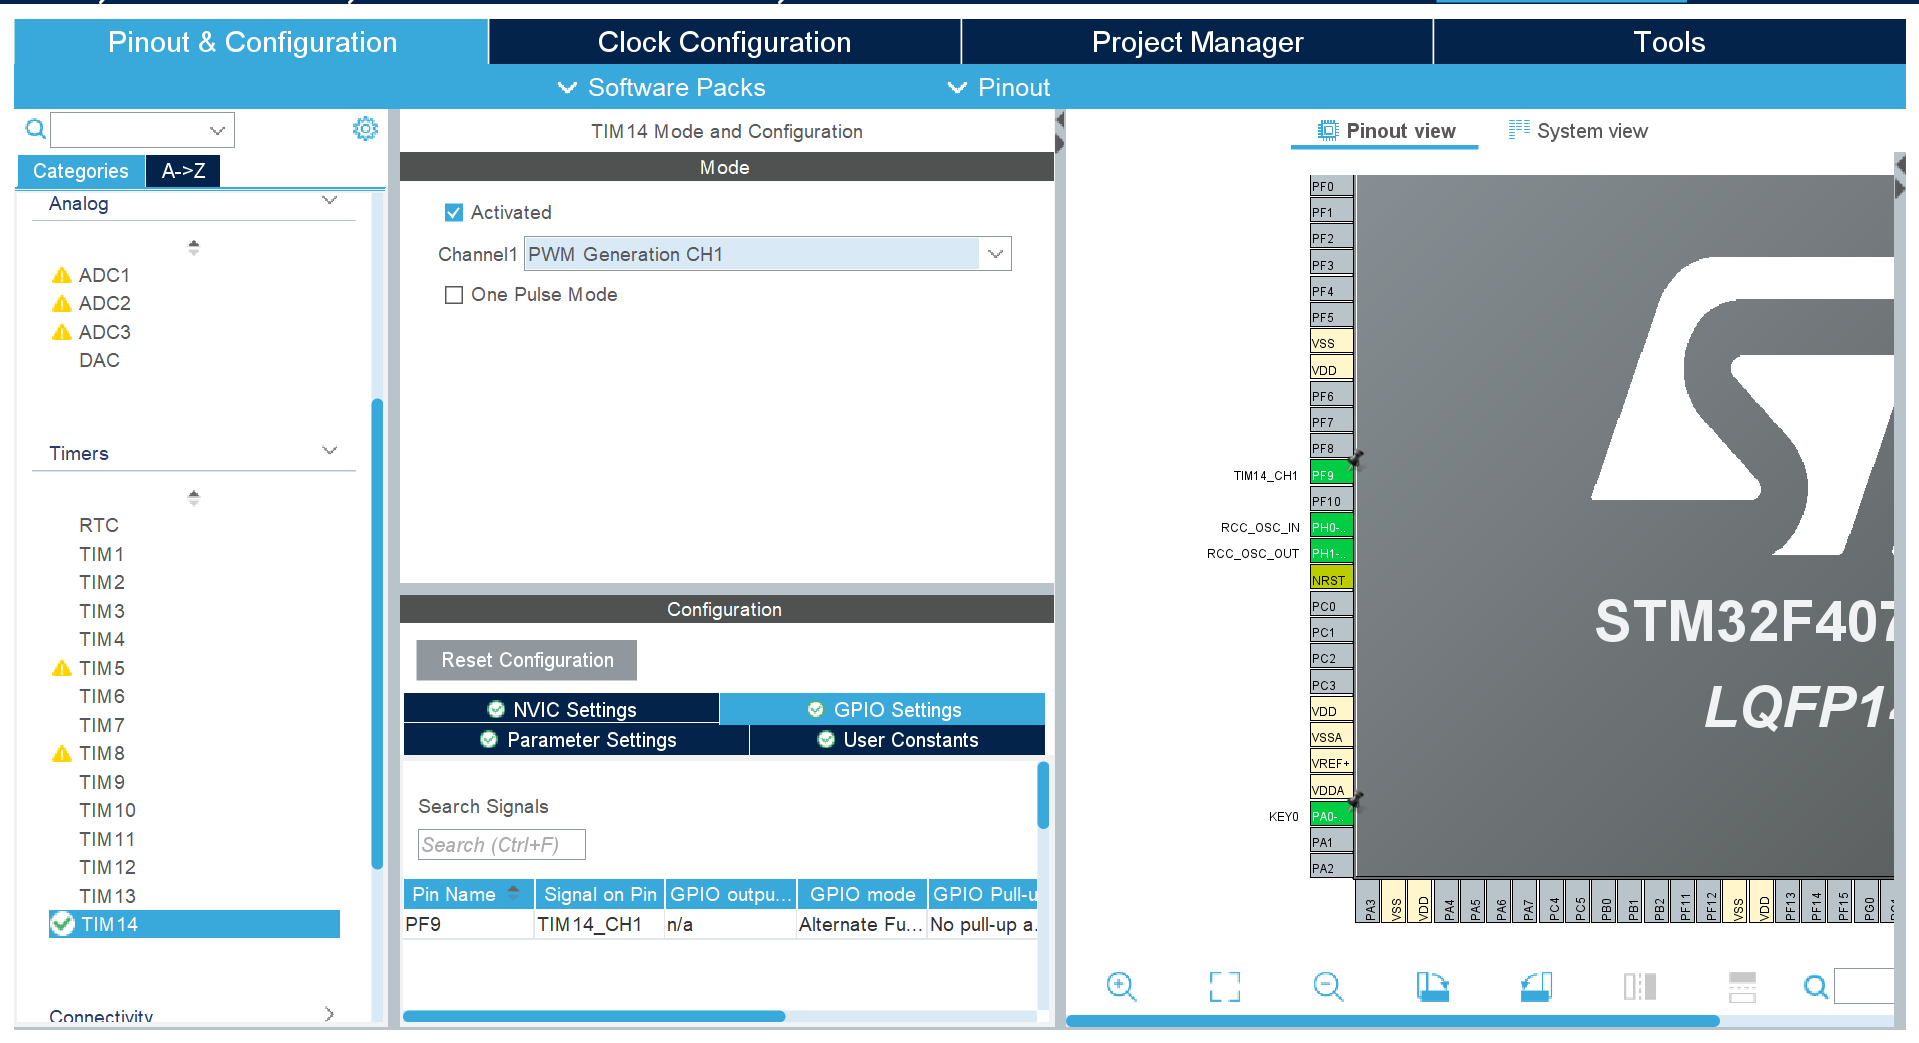The image size is (1919, 1043).
Task: Click the green PH0 oscillator-in pin
Action: pyautogui.click(x=1331, y=527)
